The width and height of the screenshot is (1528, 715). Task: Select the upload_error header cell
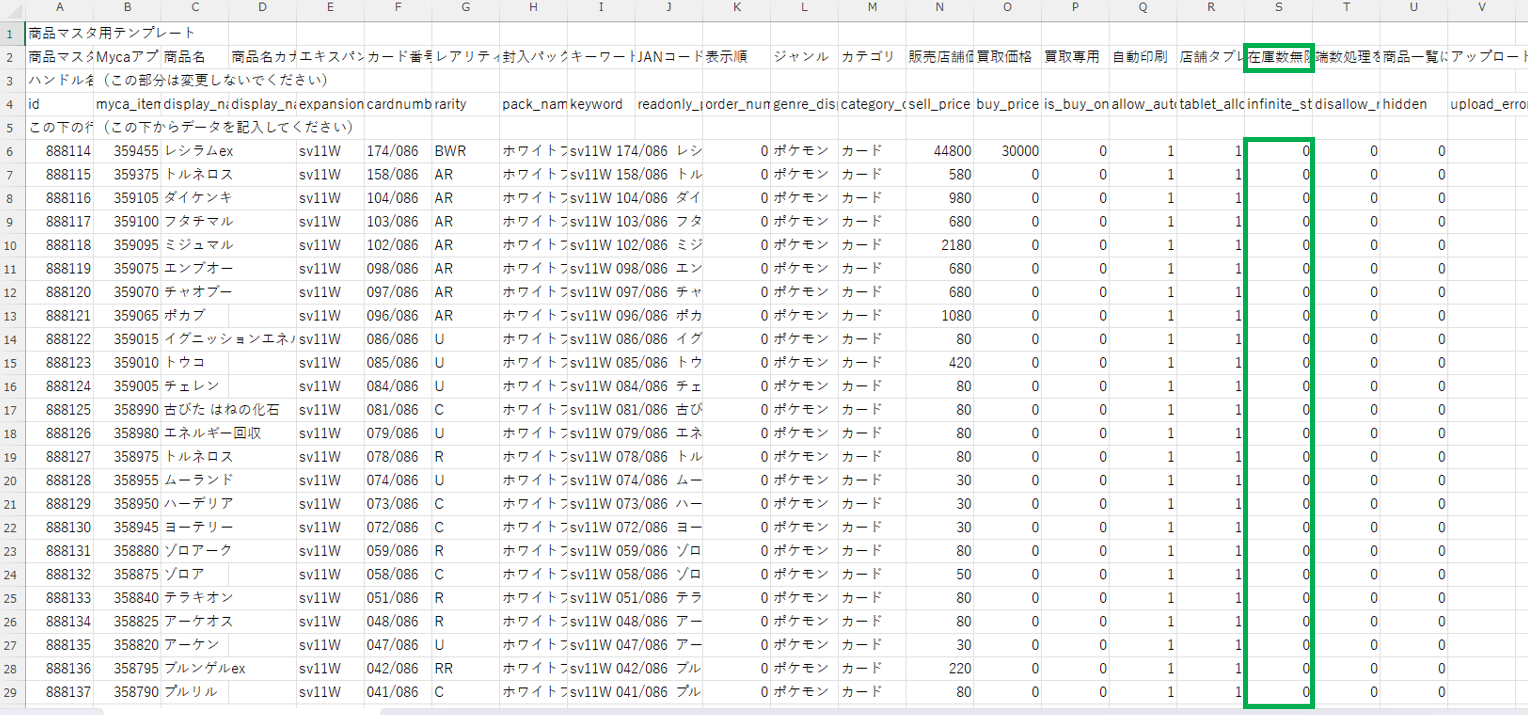(x=1486, y=104)
